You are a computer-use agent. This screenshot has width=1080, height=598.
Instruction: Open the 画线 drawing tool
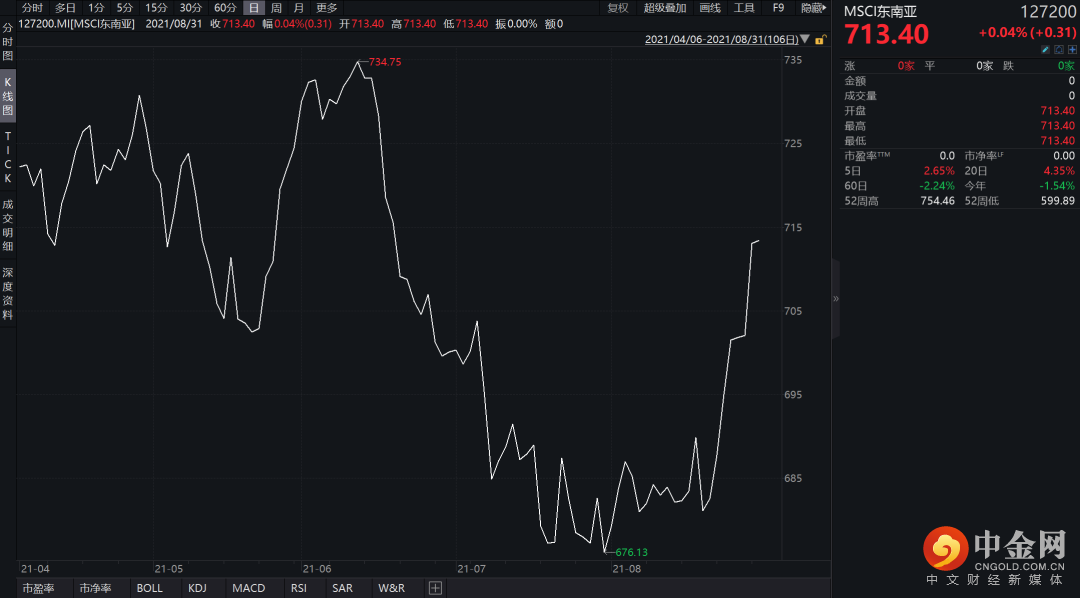pyautogui.click(x=710, y=8)
